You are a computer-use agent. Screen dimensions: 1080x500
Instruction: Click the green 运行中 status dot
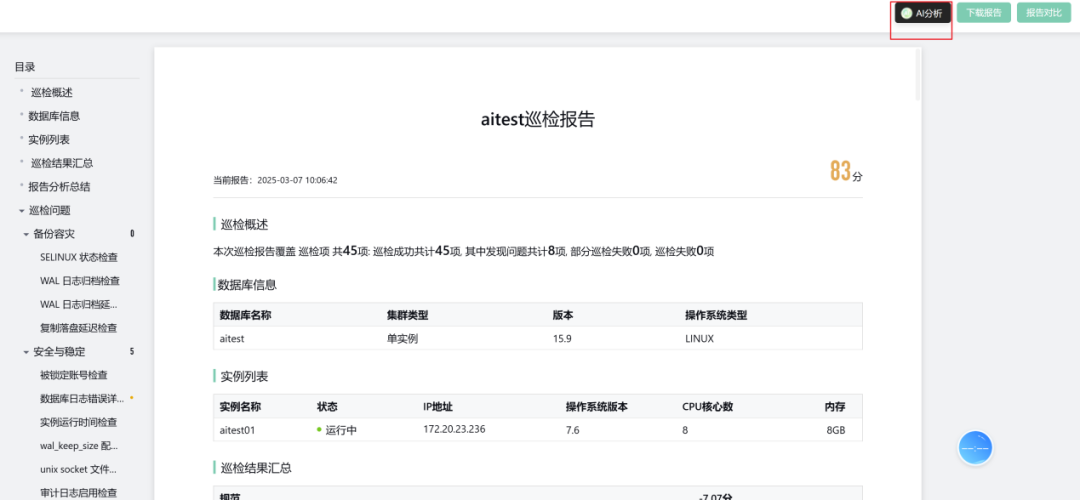pyautogui.click(x=320, y=430)
